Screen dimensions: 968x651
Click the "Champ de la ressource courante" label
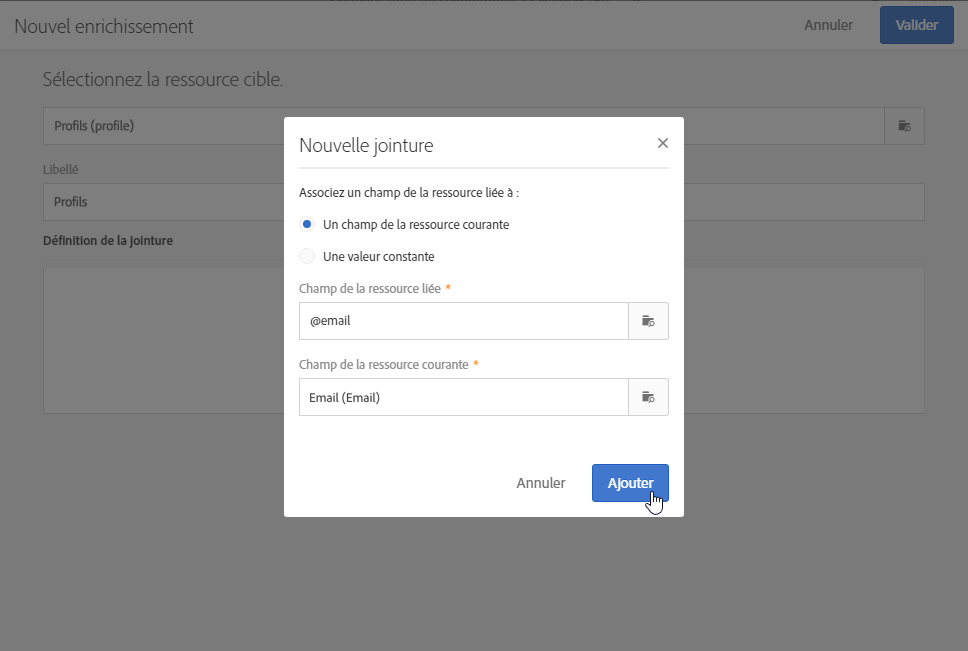click(x=383, y=365)
